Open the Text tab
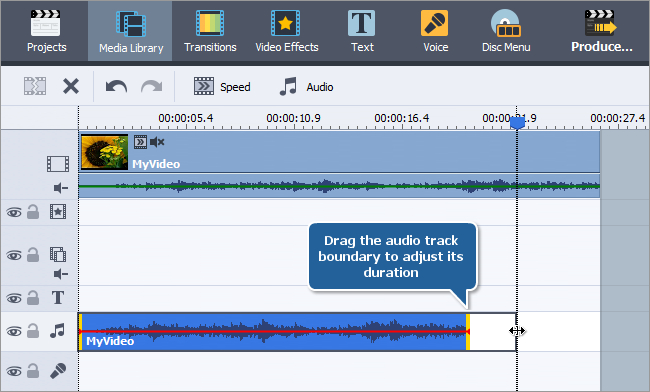Screen dimensions: 650x392 point(362,31)
